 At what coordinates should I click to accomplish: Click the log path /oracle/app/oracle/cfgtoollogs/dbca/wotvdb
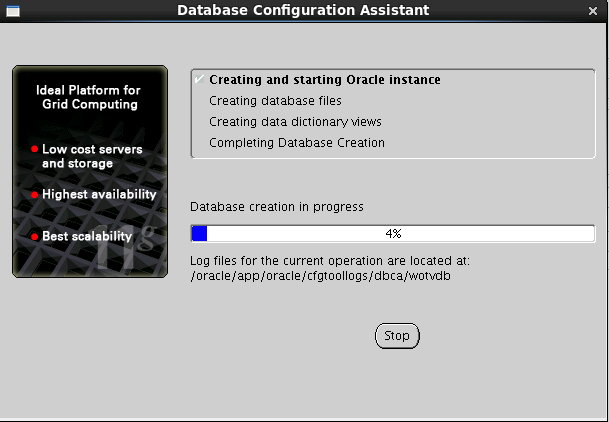(320, 276)
